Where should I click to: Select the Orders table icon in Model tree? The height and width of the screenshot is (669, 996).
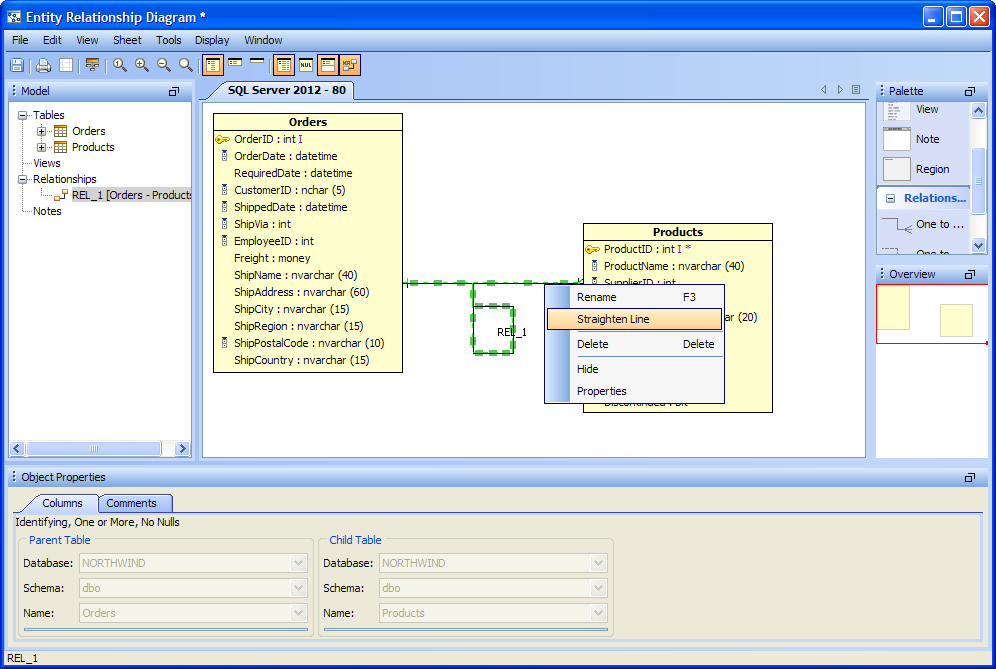[x=60, y=131]
